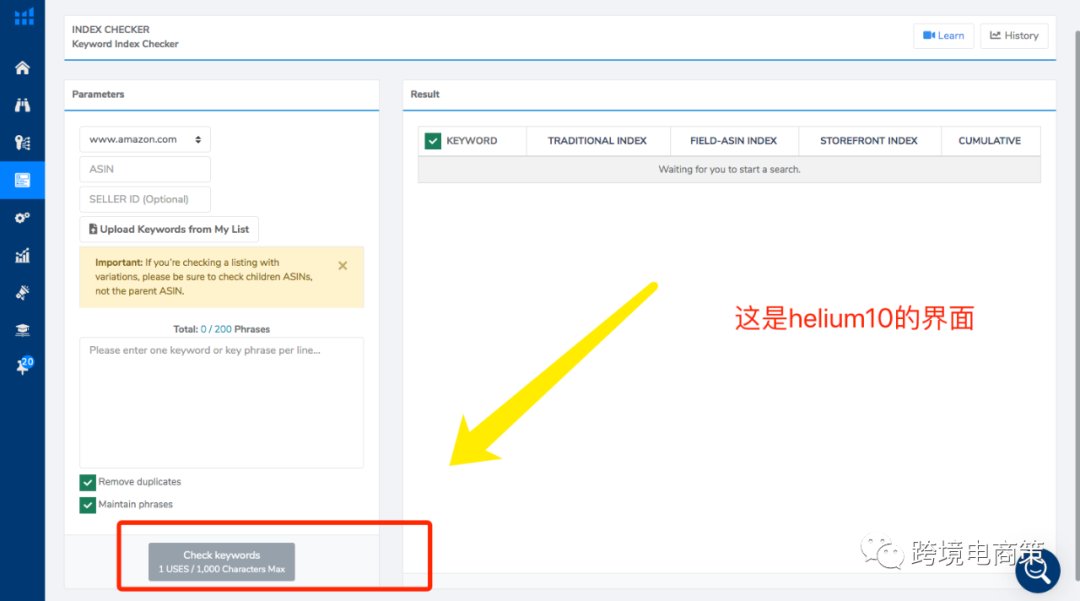Dismiss the Important notice with the X
The image size is (1080, 601).
click(343, 266)
